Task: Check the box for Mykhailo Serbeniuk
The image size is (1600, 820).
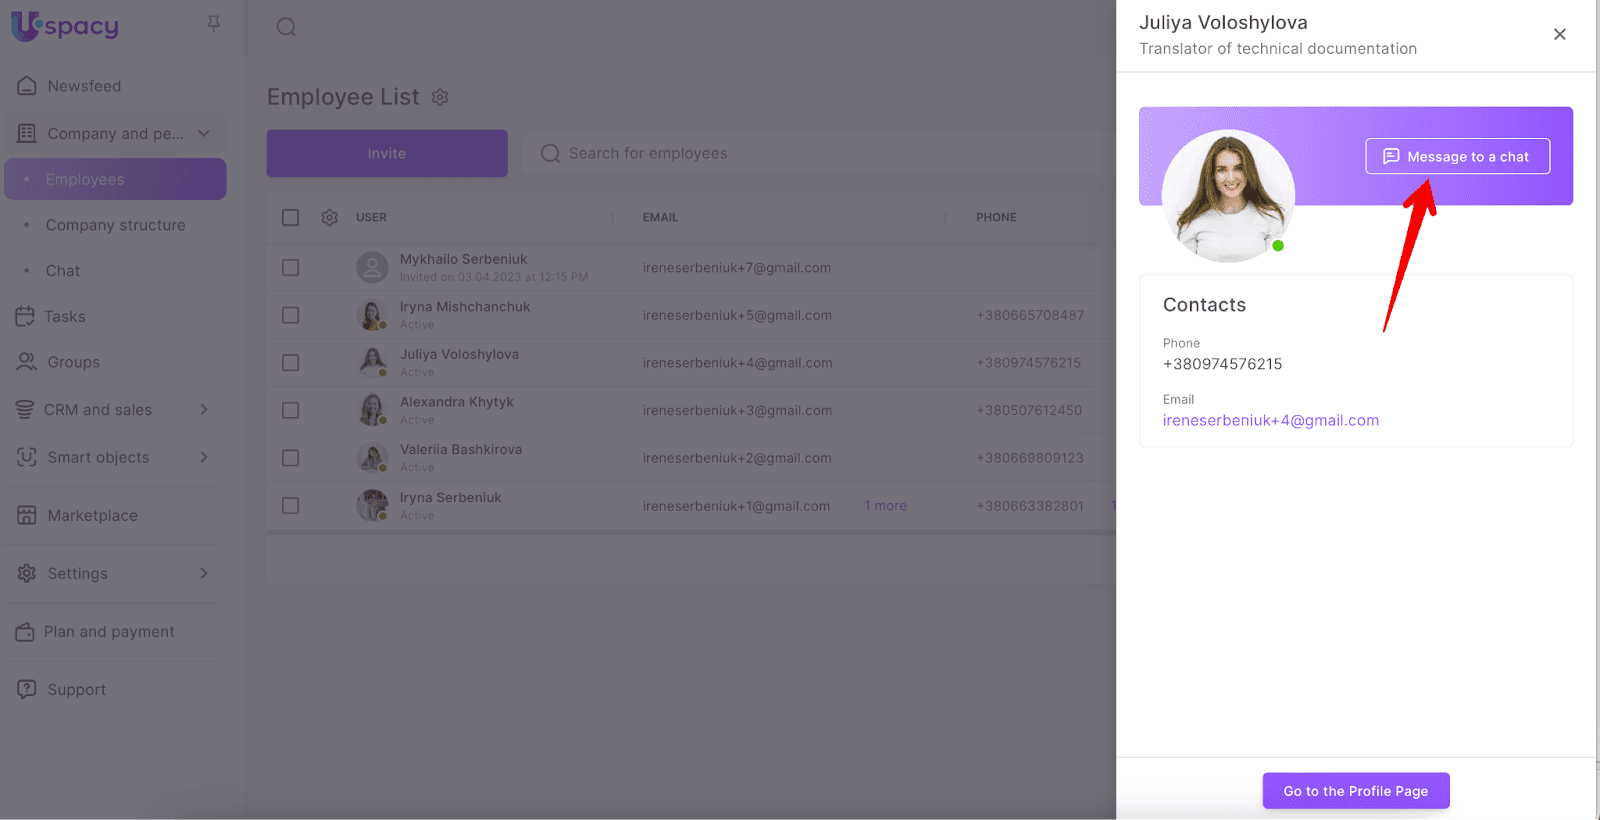Action: click(290, 267)
